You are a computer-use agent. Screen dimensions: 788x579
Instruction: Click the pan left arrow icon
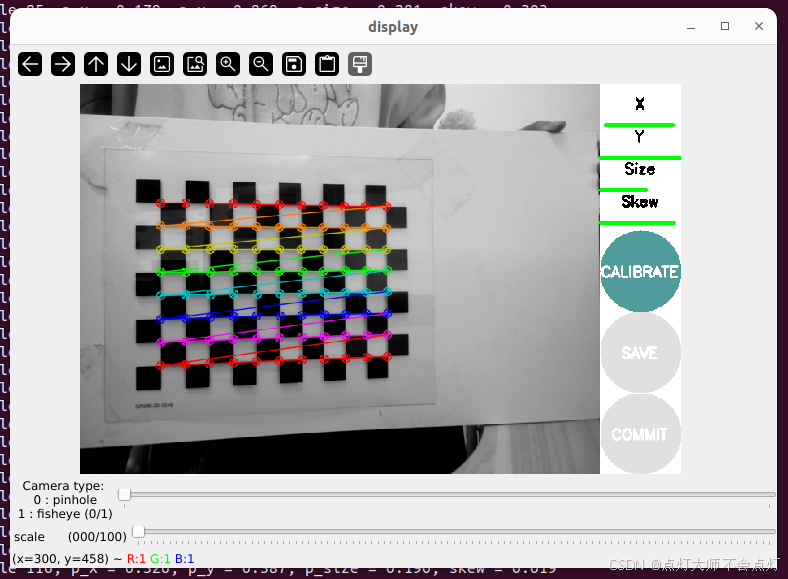tap(30, 64)
